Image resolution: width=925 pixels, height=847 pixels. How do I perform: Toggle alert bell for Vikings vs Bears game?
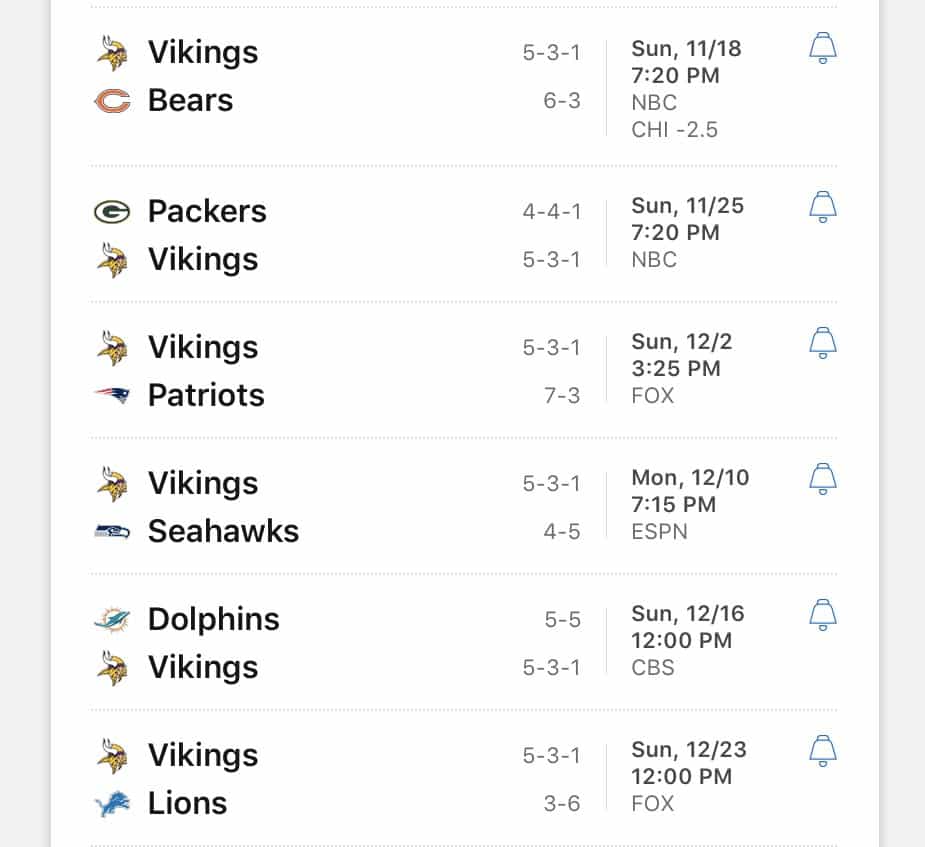(822, 48)
